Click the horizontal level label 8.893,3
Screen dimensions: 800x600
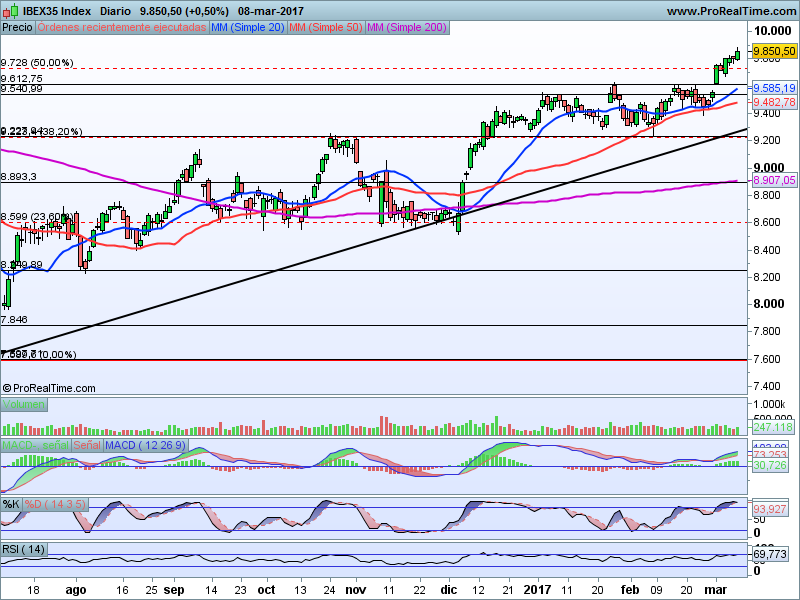pyautogui.click(x=18, y=177)
